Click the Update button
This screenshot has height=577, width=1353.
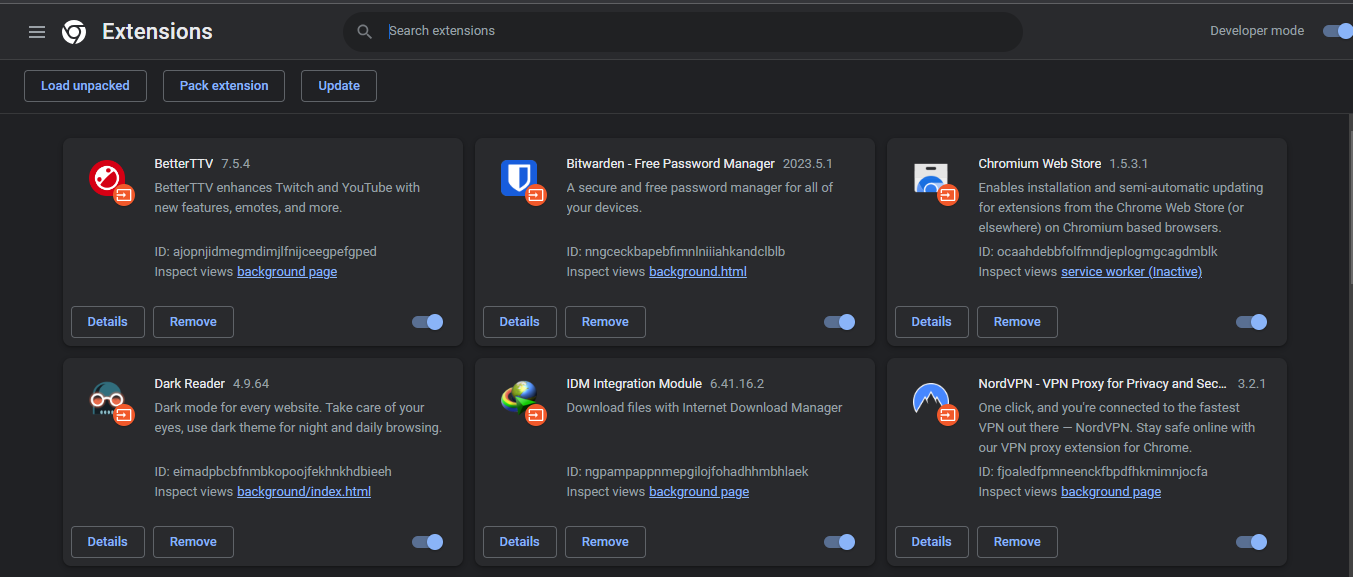338,85
